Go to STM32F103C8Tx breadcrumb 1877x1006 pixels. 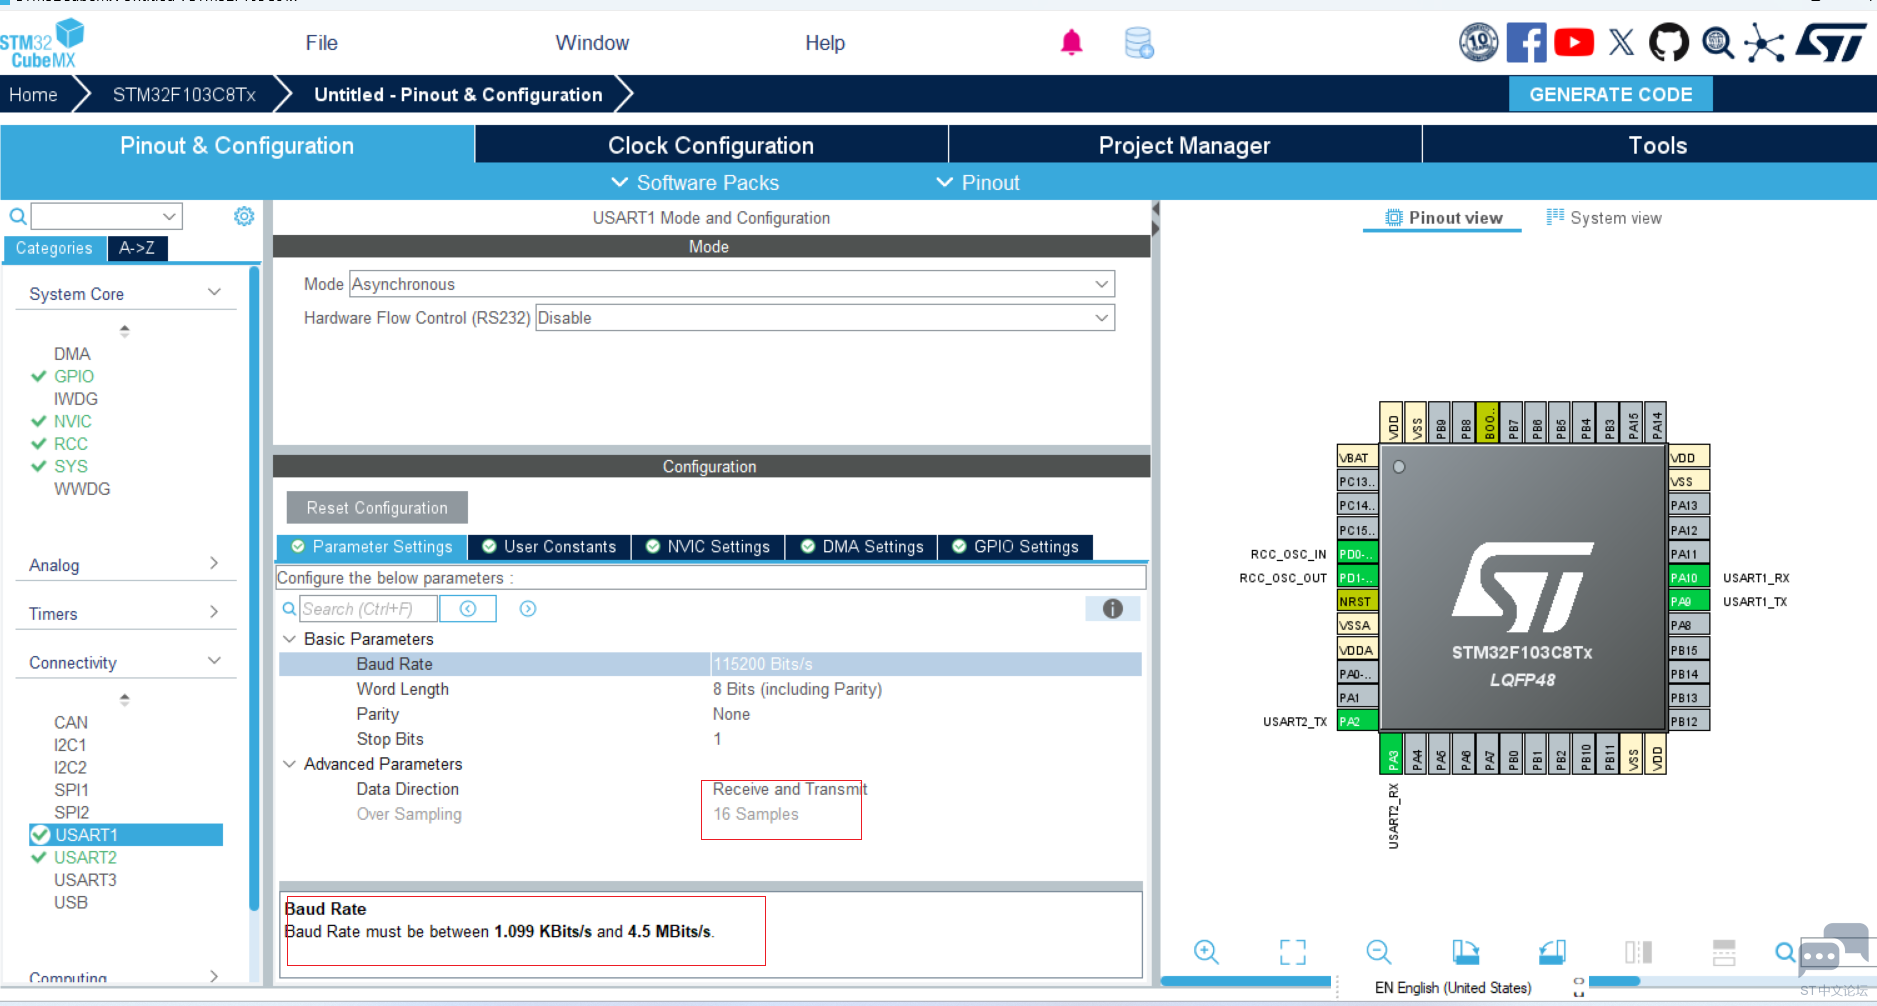click(x=184, y=95)
